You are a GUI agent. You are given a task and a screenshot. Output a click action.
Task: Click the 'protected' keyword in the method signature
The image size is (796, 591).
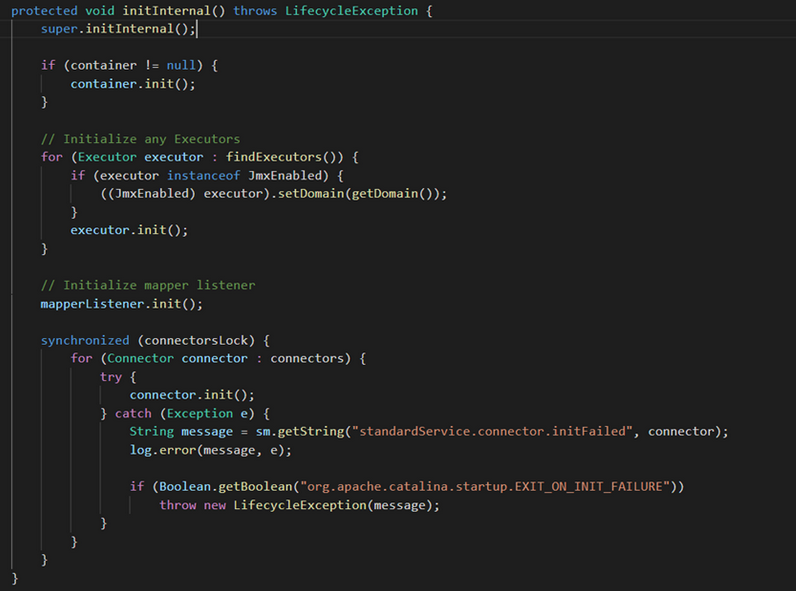44,11
